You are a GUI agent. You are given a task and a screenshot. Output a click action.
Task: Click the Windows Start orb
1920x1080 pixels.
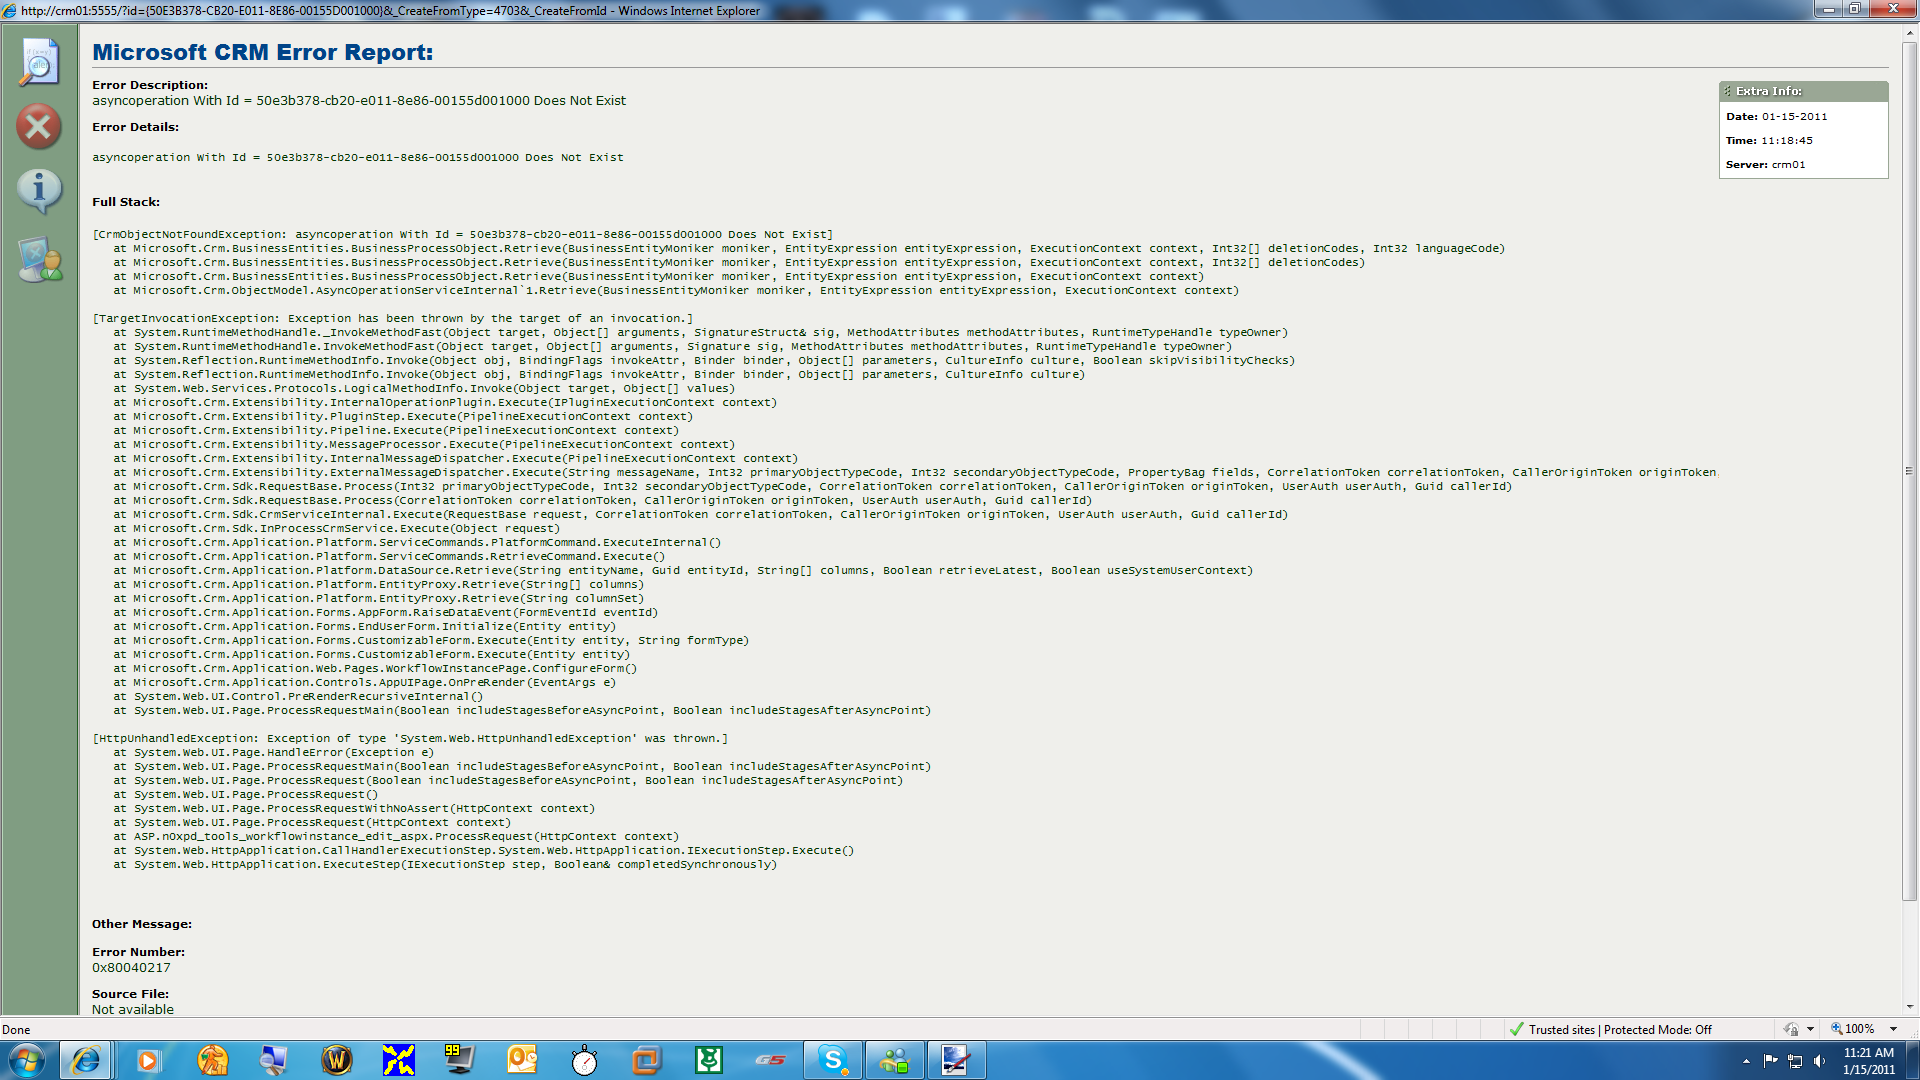pyautogui.click(x=27, y=1060)
